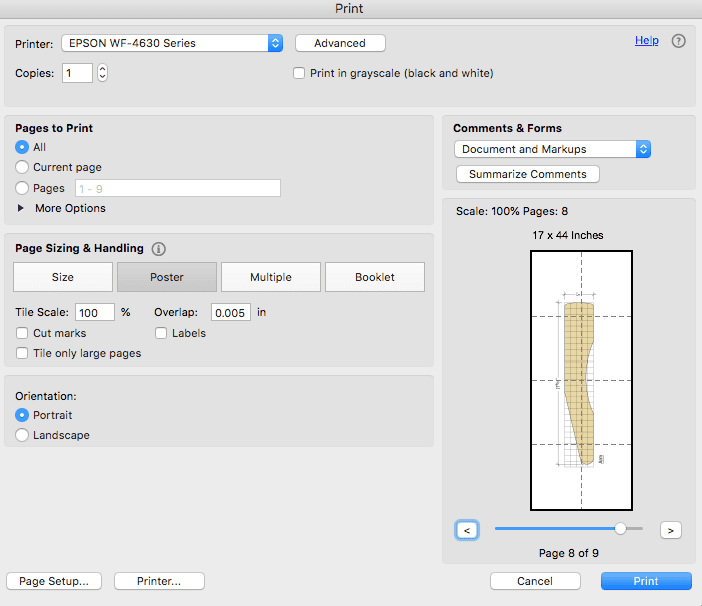Click the Print button
This screenshot has height=606, width=702.
point(646,581)
